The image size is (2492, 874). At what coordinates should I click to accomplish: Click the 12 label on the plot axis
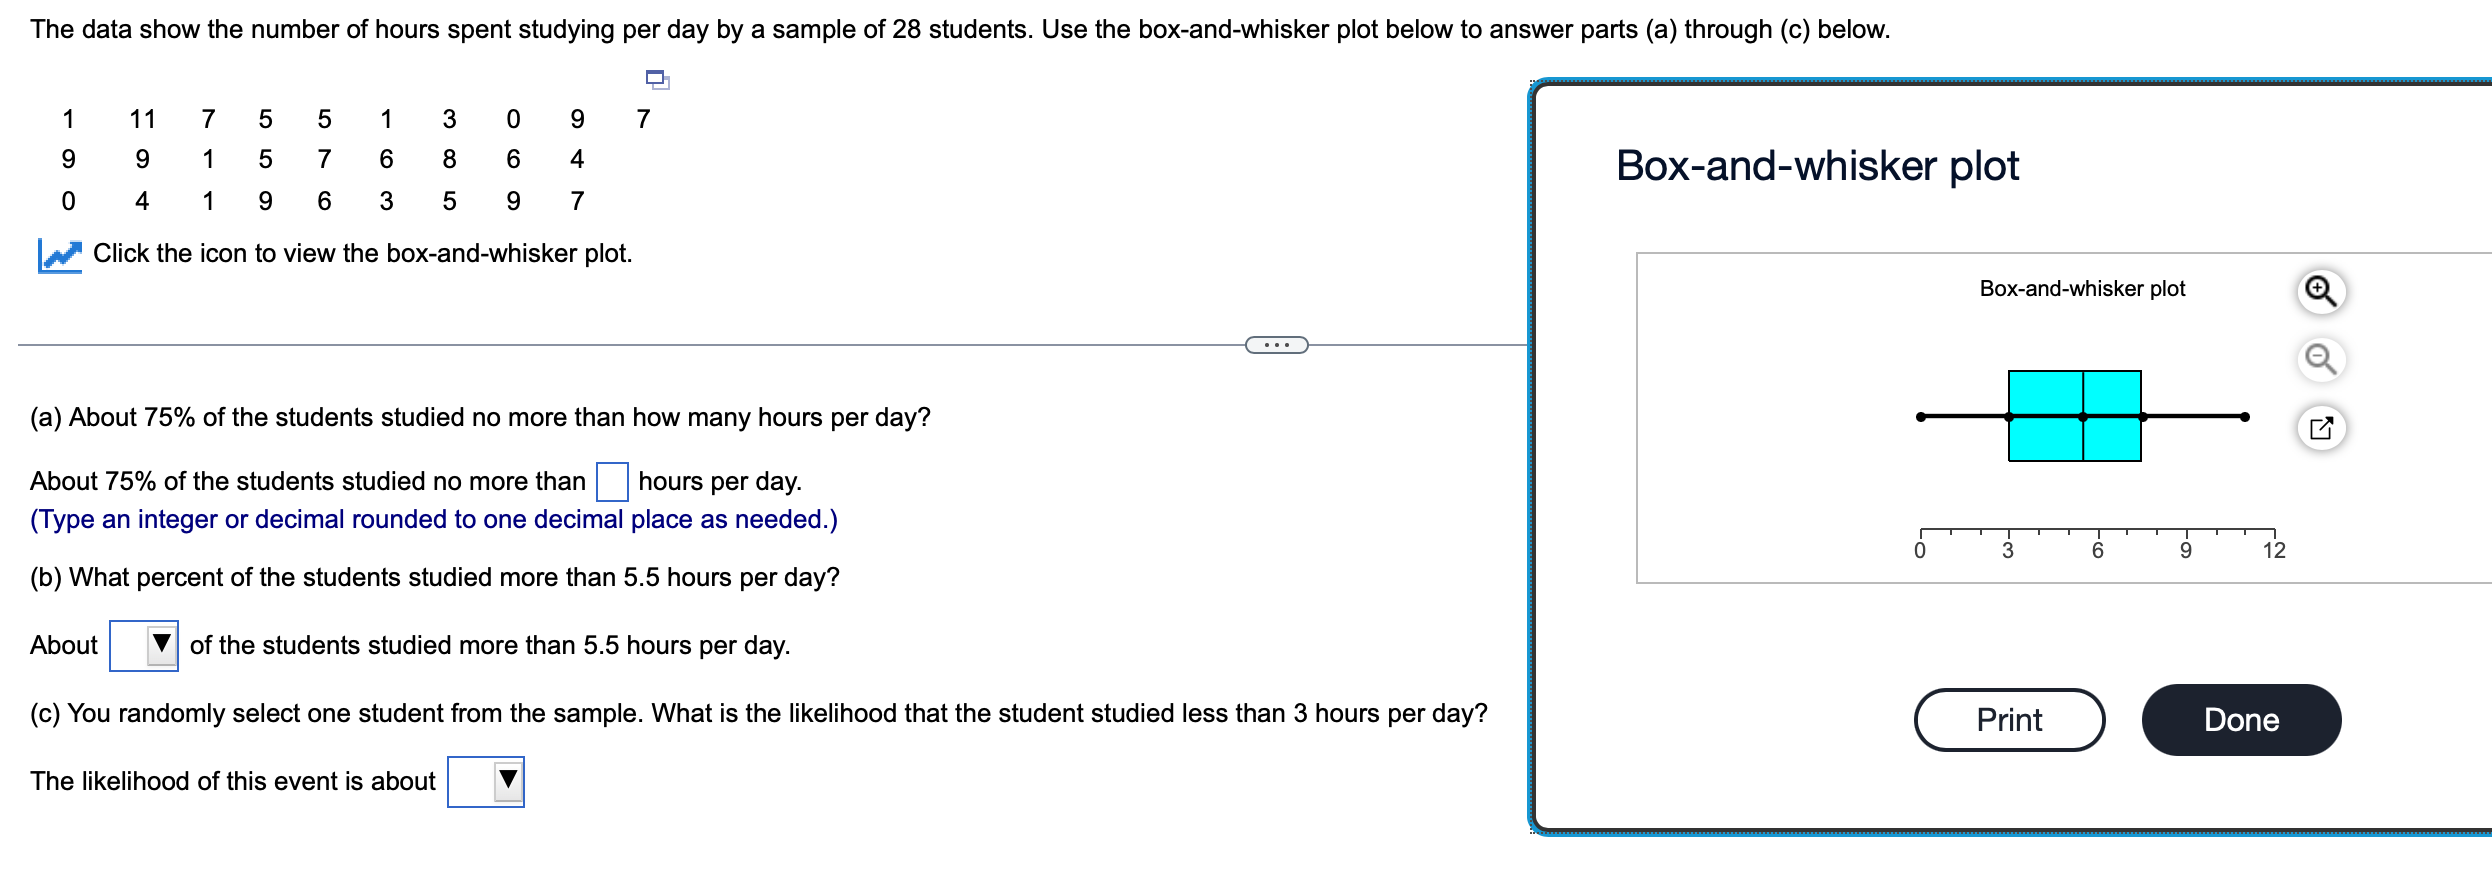pyautogui.click(x=2272, y=551)
